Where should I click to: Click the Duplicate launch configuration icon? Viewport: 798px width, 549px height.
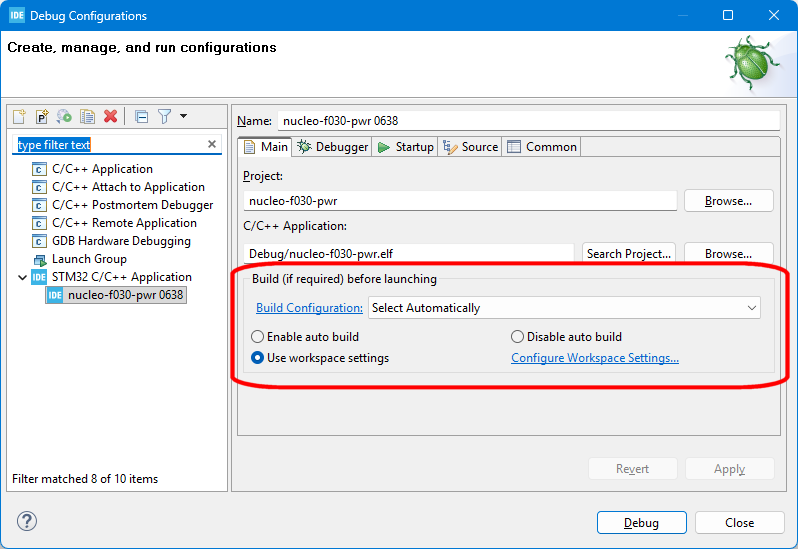[87, 117]
